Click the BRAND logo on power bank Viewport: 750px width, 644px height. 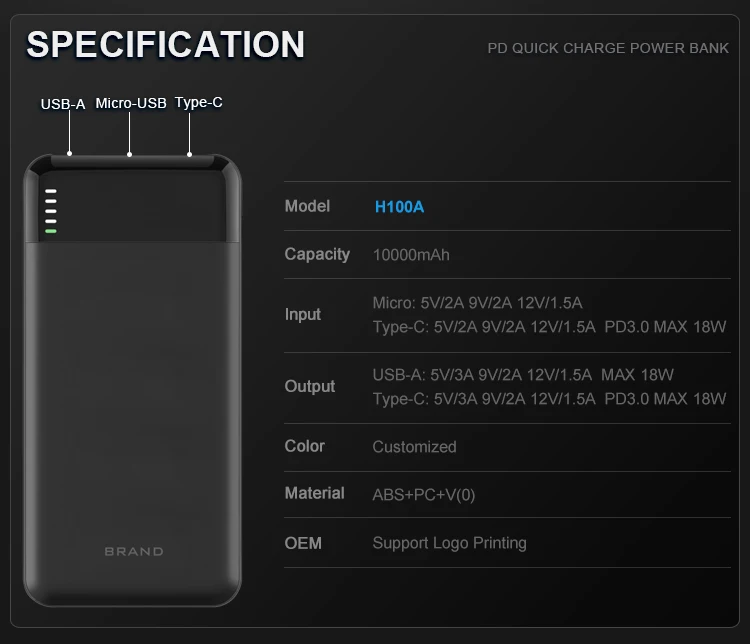point(133,551)
